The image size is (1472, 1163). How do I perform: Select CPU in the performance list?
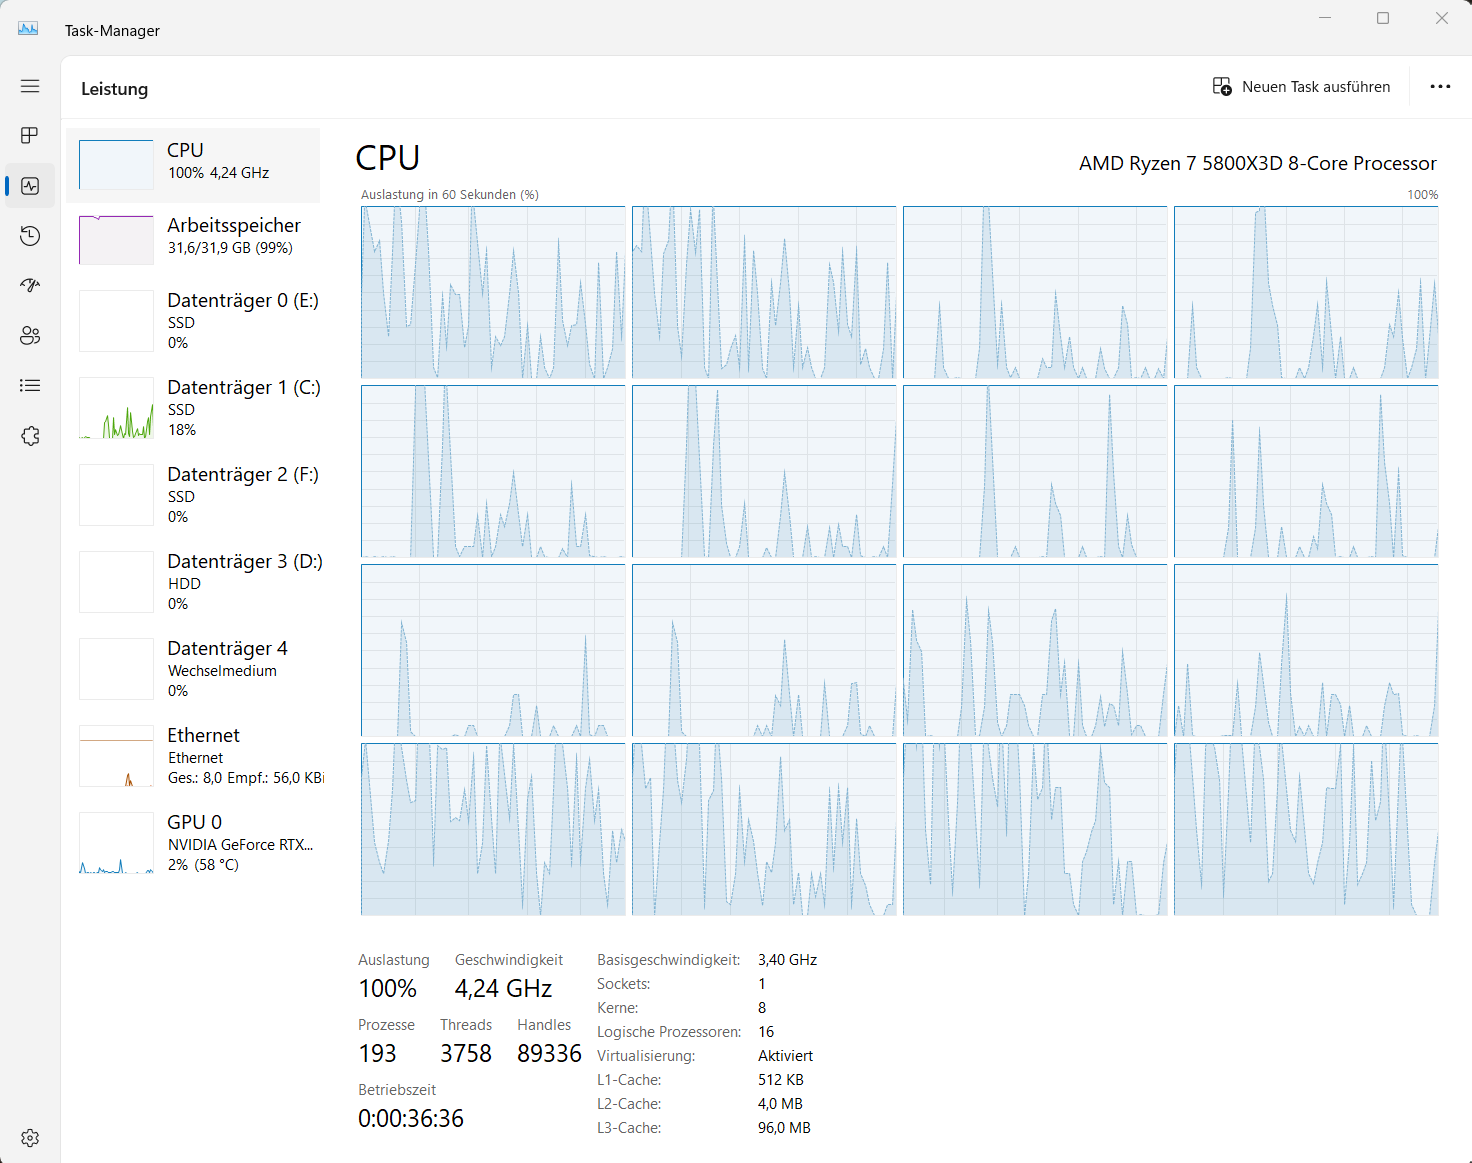tap(193, 165)
